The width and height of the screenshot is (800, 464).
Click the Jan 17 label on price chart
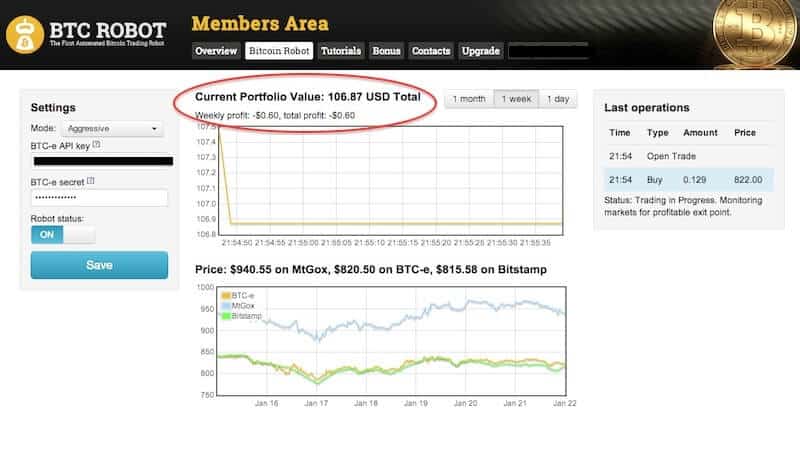pyautogui.click(x=316, y=403)
